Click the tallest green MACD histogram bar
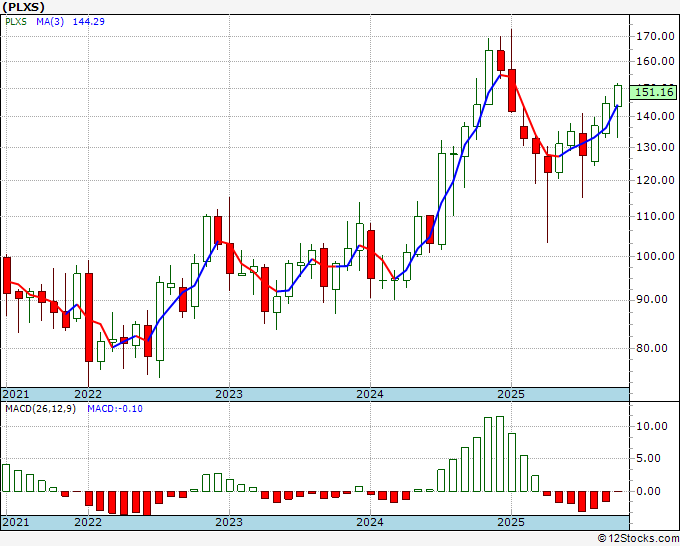680x546 pixels. click(x=500, y=454)
